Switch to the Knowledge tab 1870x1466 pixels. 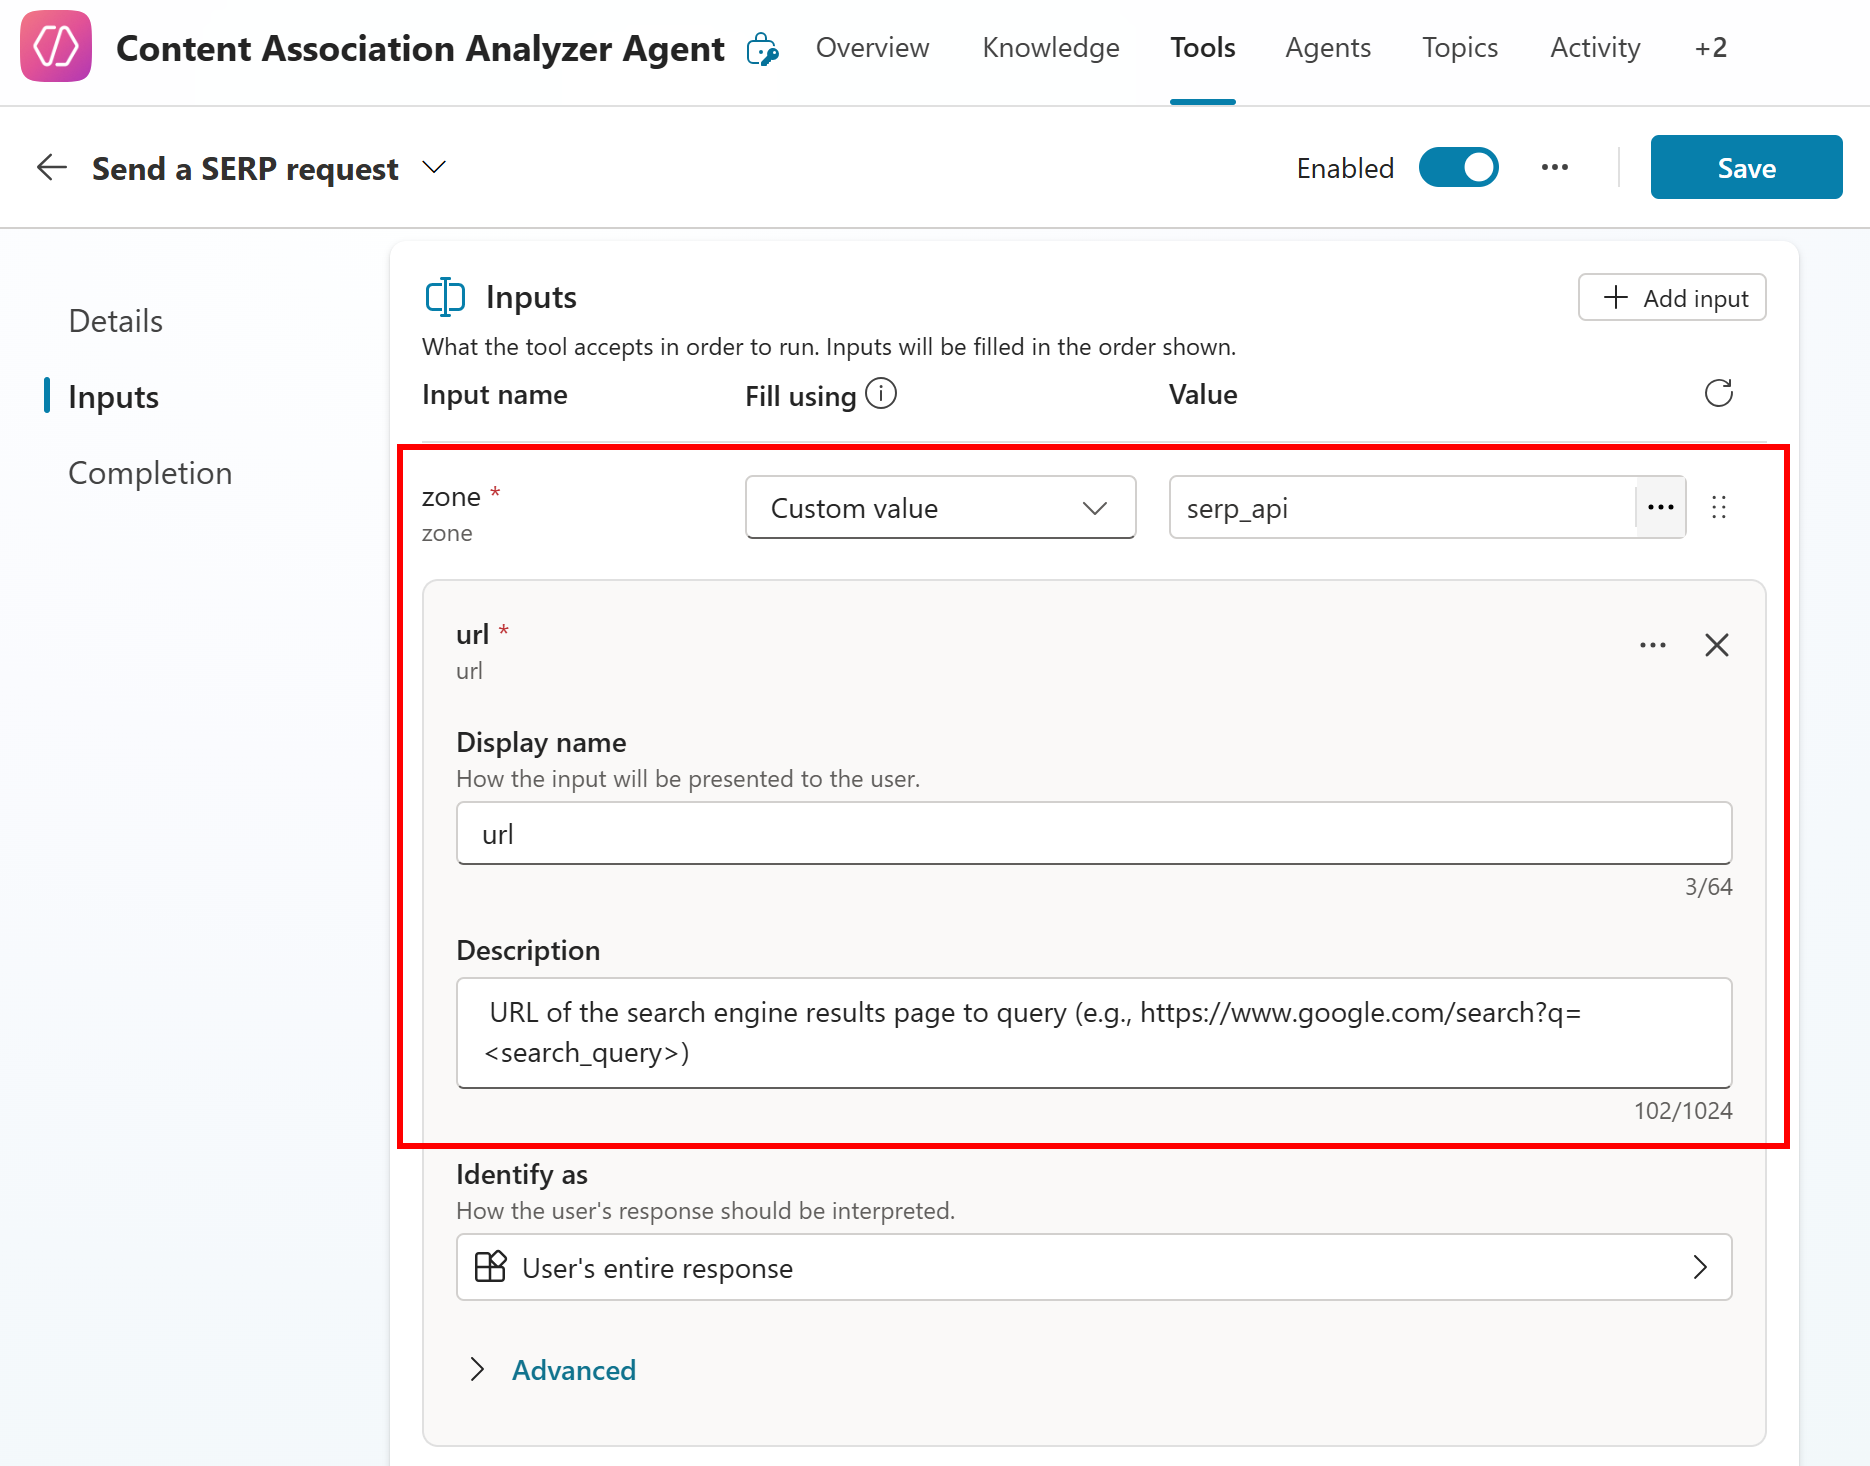1050,47
